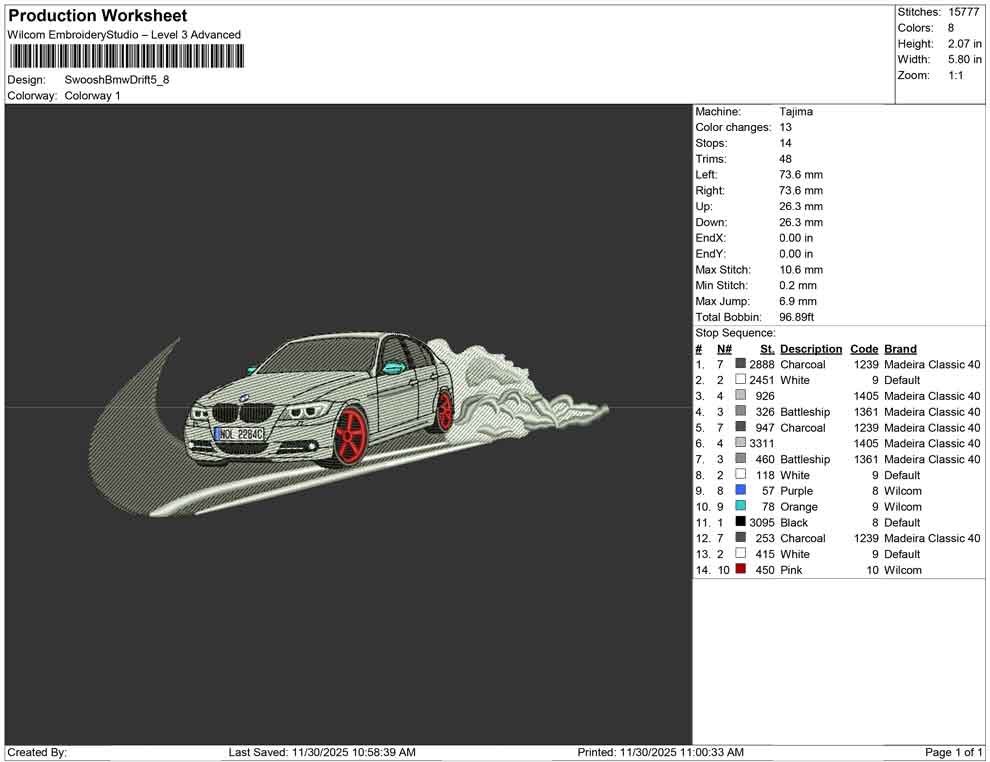Open the Colorway 1 selection
990x762 pixels.
pos(90,96)
